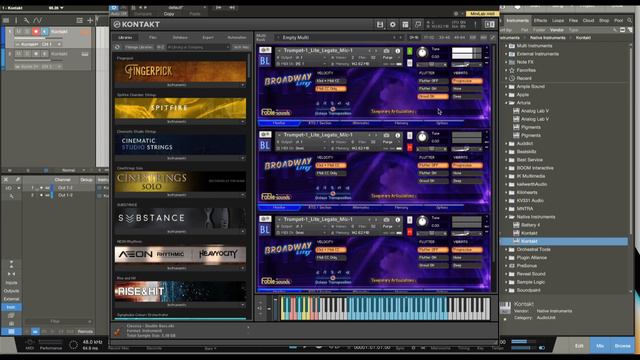Mute the first Kontakt track
Image resolution: width=640 pixels, height=360 pixels.
point(19,31)
